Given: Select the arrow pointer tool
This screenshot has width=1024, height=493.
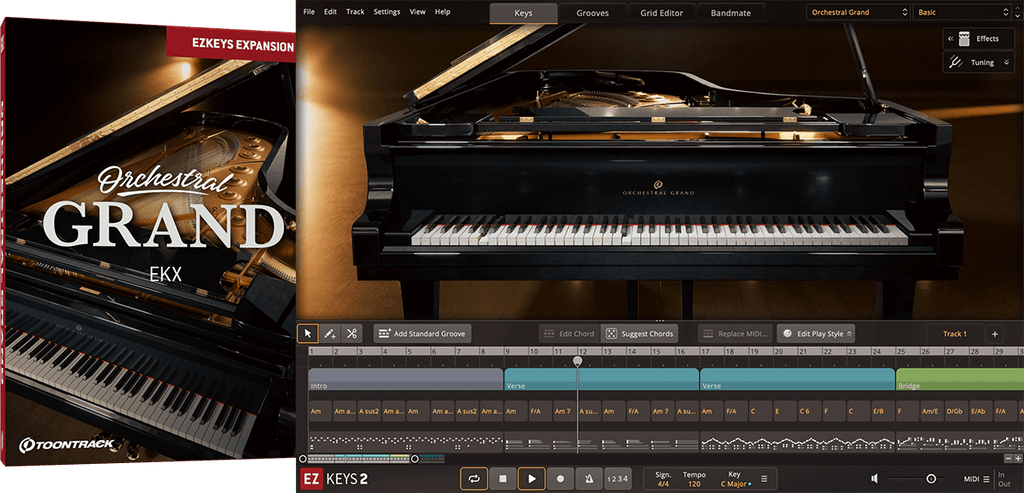Looking at the screenshot, I should tap(308, 334).
